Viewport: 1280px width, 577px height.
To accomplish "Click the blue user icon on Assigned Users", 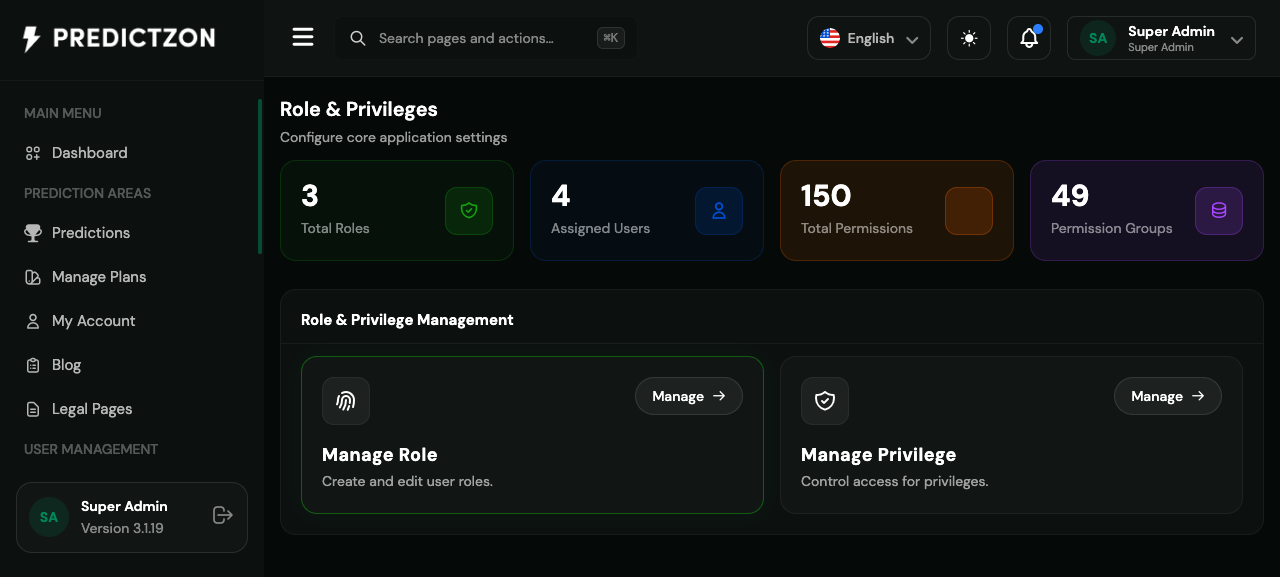I will click(719, 211).
